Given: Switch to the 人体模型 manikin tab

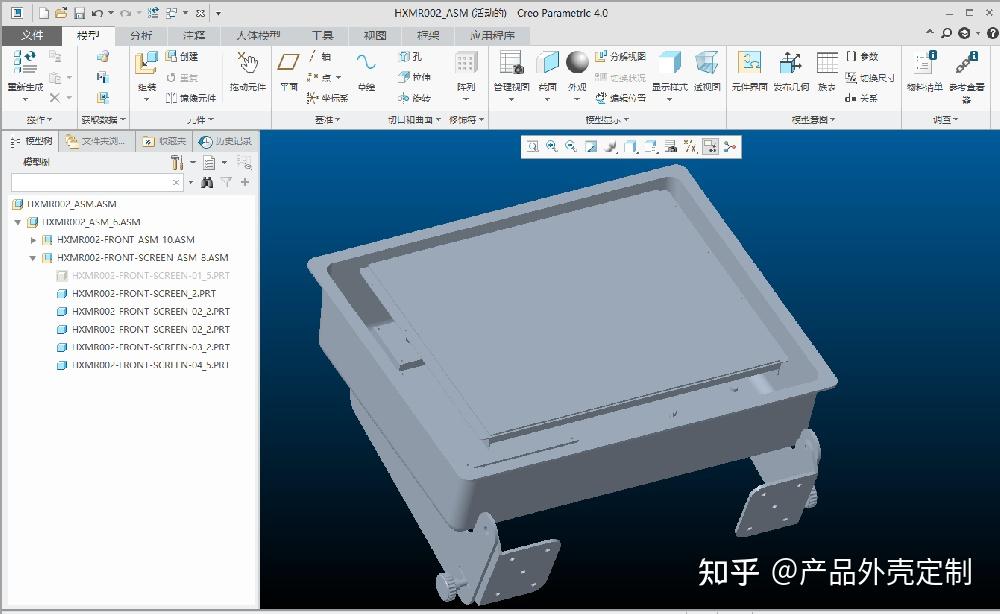Looking at the screenshot, I should click(x=258, y=36).
